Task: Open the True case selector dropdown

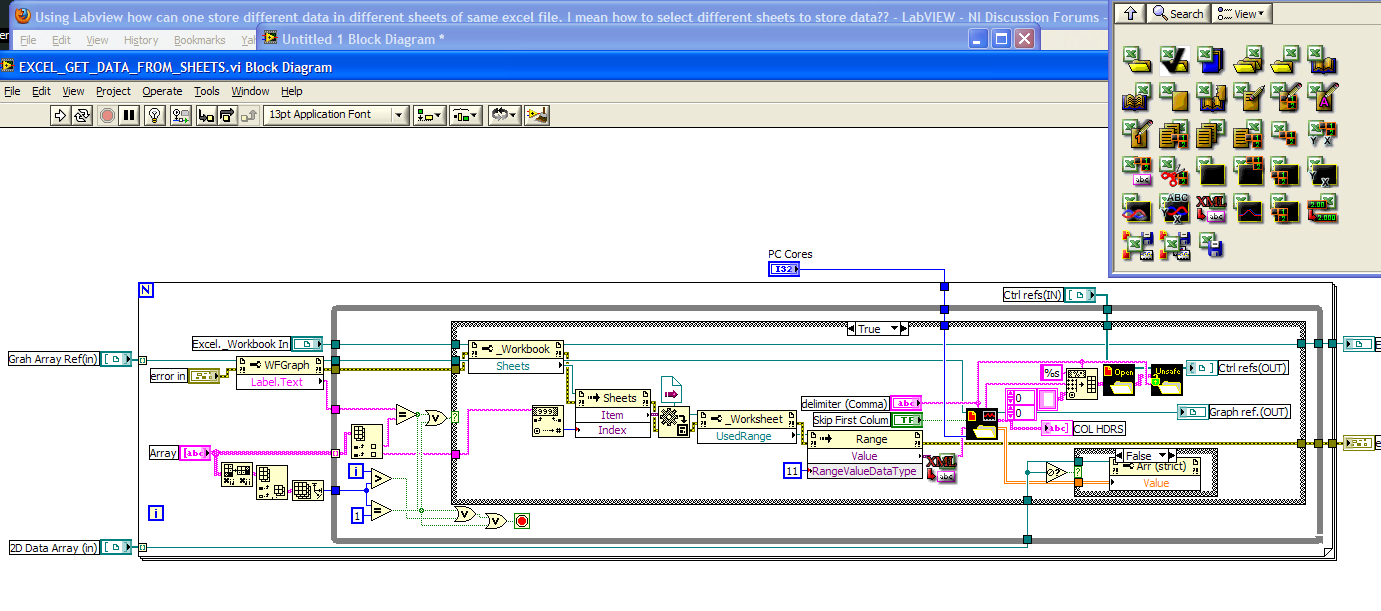Action: click(x=897, y=328)
